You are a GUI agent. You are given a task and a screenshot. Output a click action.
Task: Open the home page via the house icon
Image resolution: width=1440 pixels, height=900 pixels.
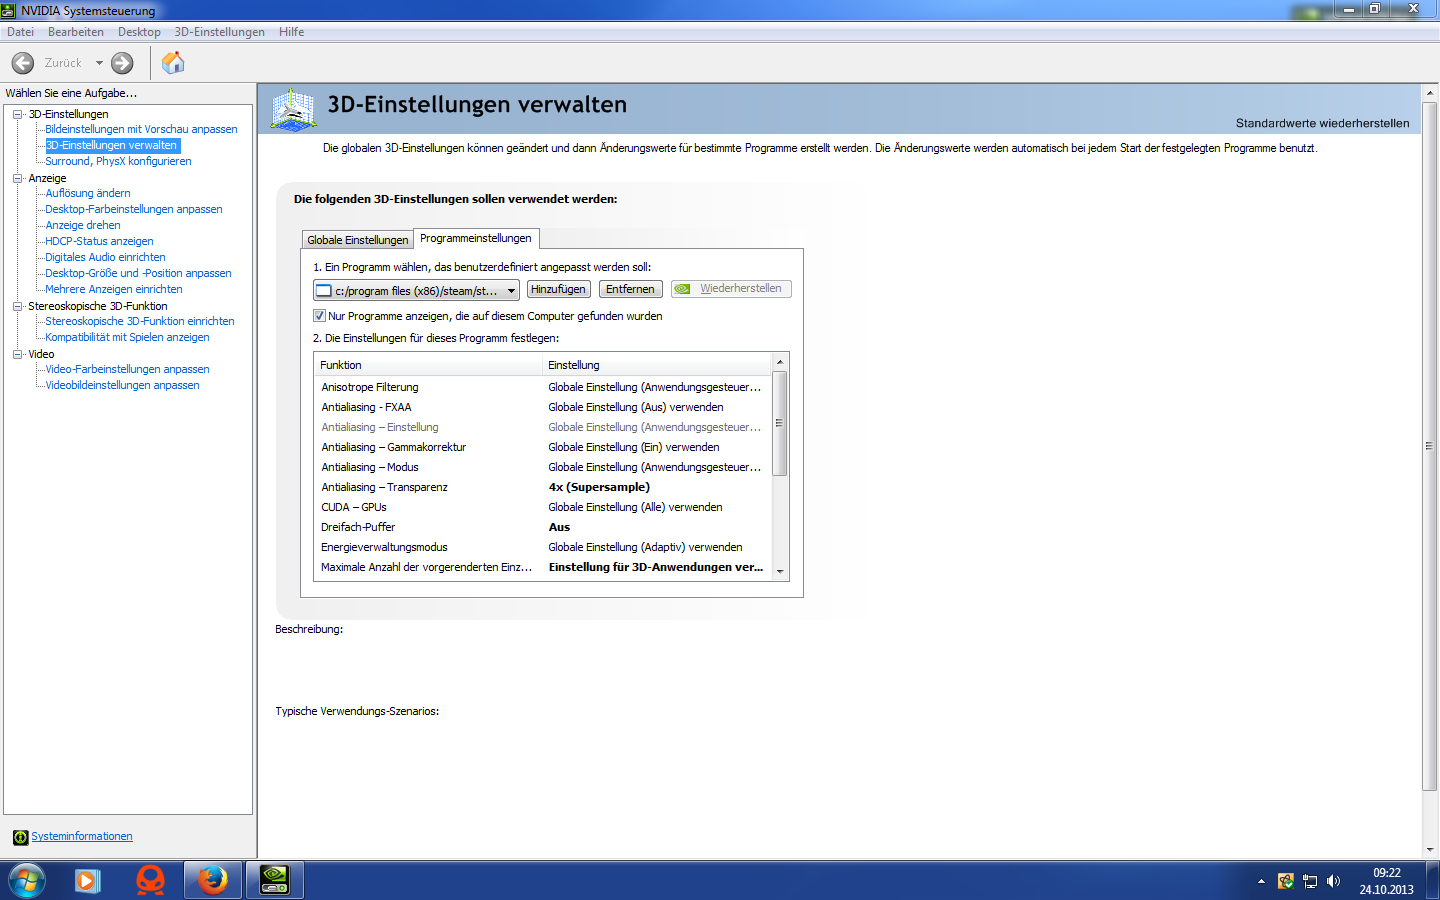point(173,63)
